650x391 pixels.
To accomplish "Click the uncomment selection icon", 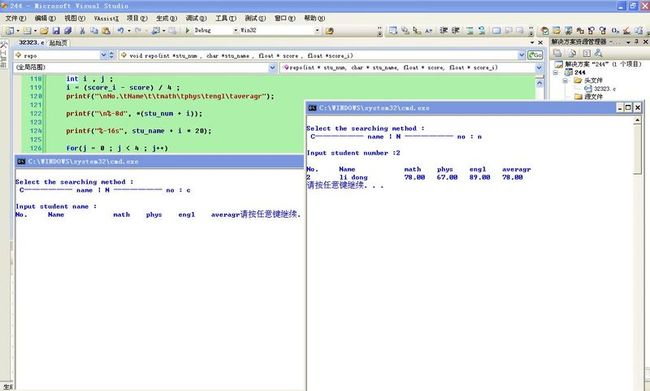I will [482, 30].
